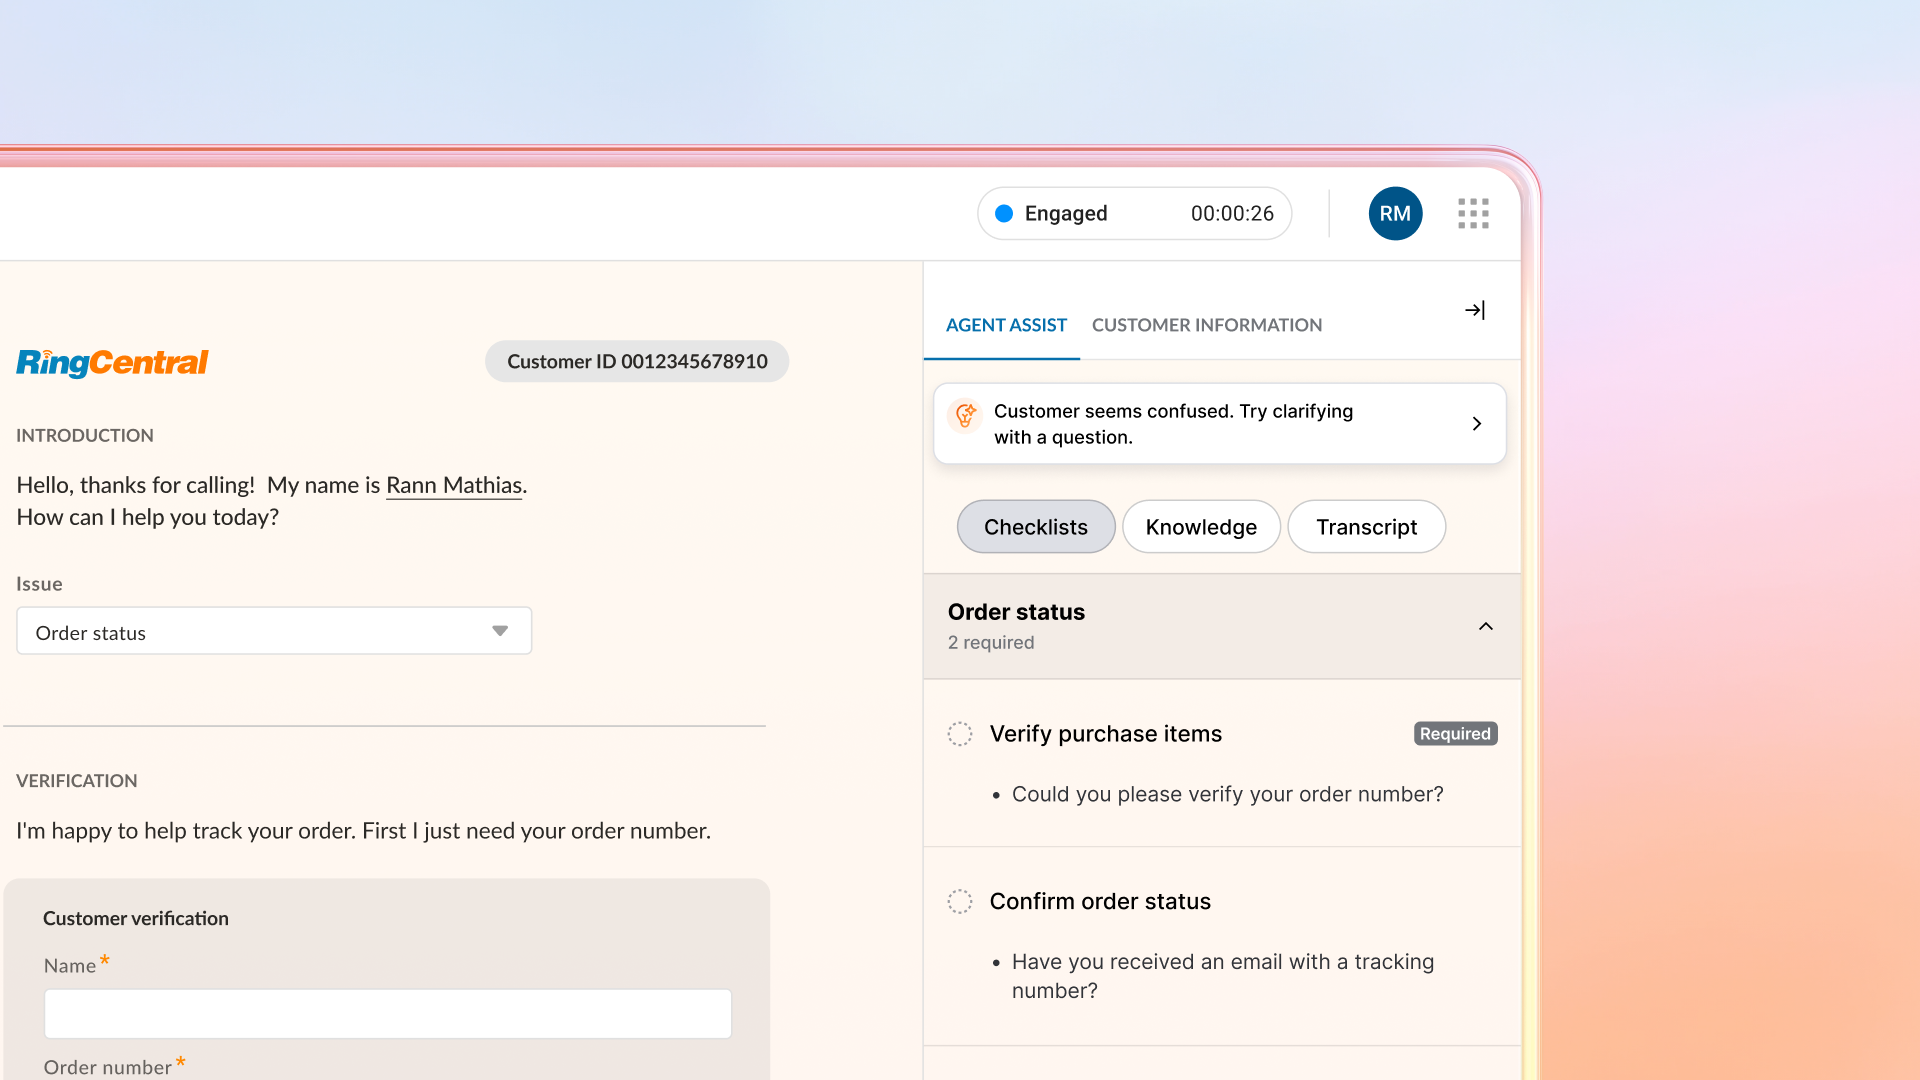Screen dimensions: 1920x1080
Task: Open the Engaged status selector
Action: pyautogui.click(x=1134, y=213)
